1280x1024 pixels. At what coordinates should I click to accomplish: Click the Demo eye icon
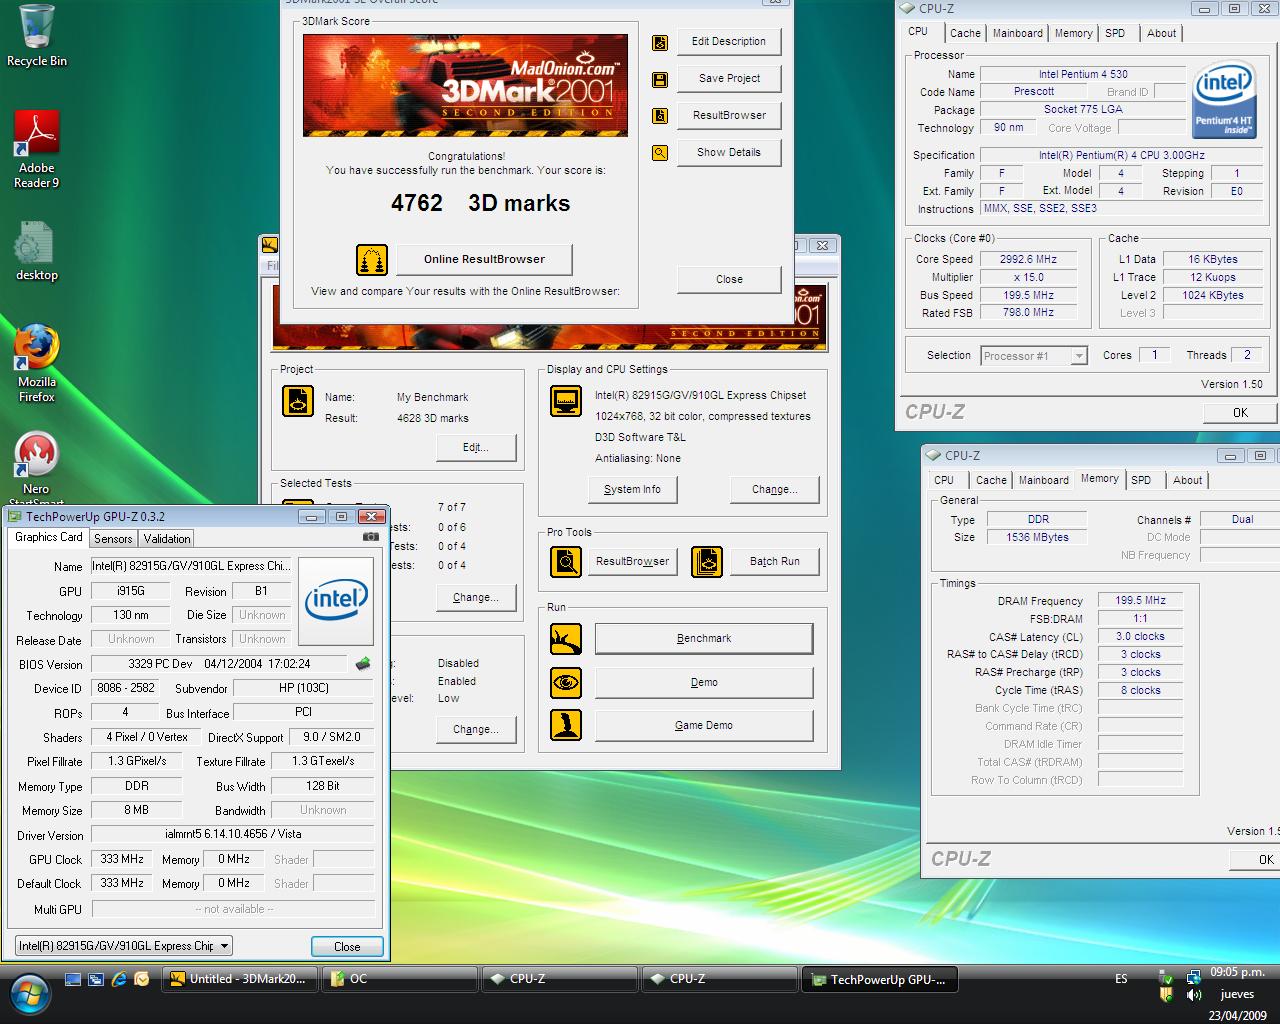point(566,683)
